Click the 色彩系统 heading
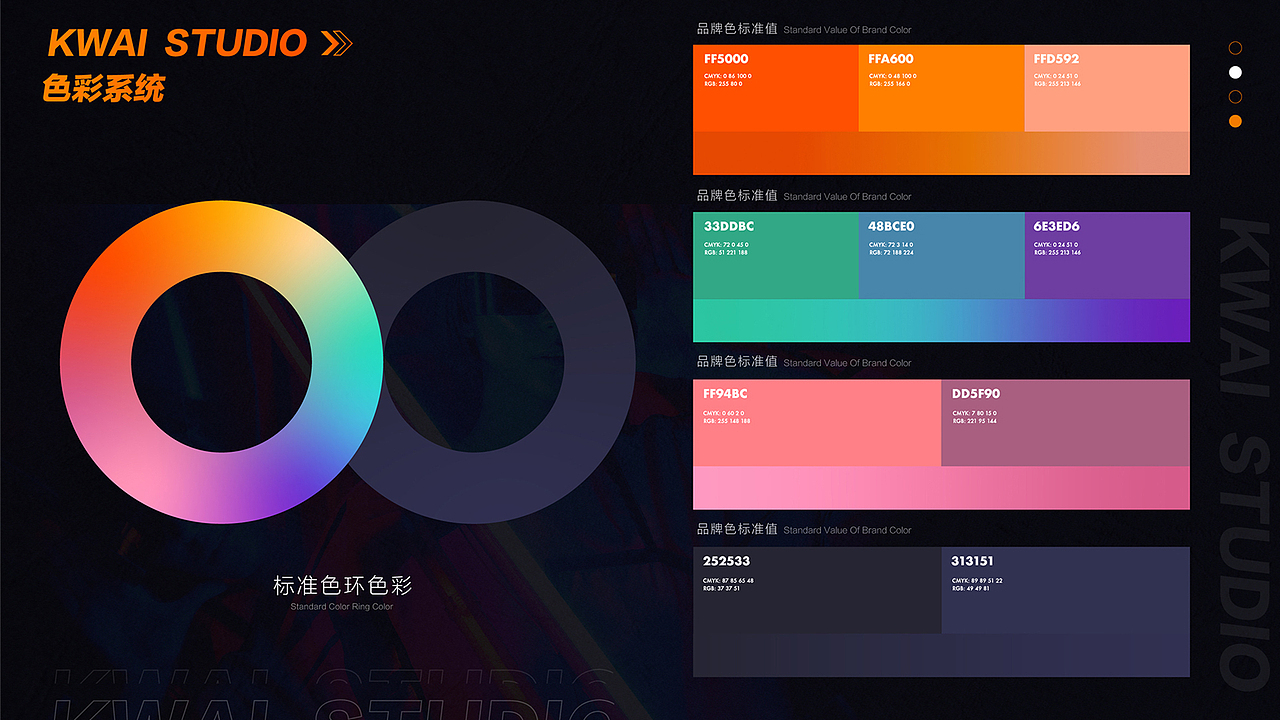 103,89
